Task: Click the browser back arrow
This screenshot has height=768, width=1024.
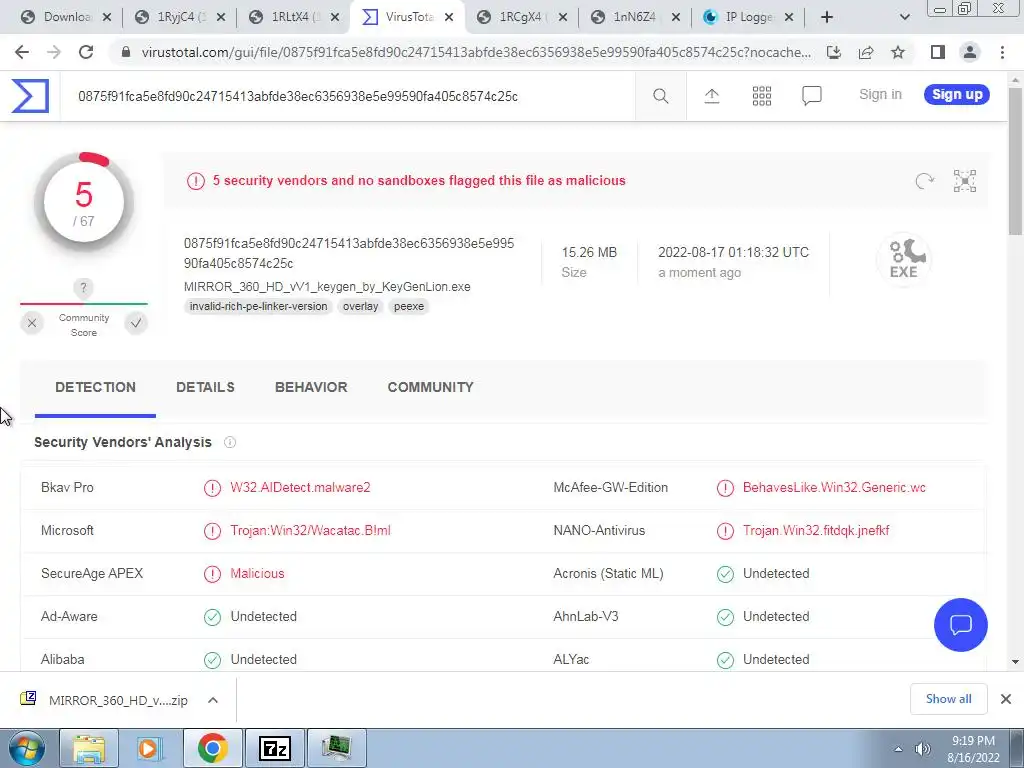Action: pos(22,52)
